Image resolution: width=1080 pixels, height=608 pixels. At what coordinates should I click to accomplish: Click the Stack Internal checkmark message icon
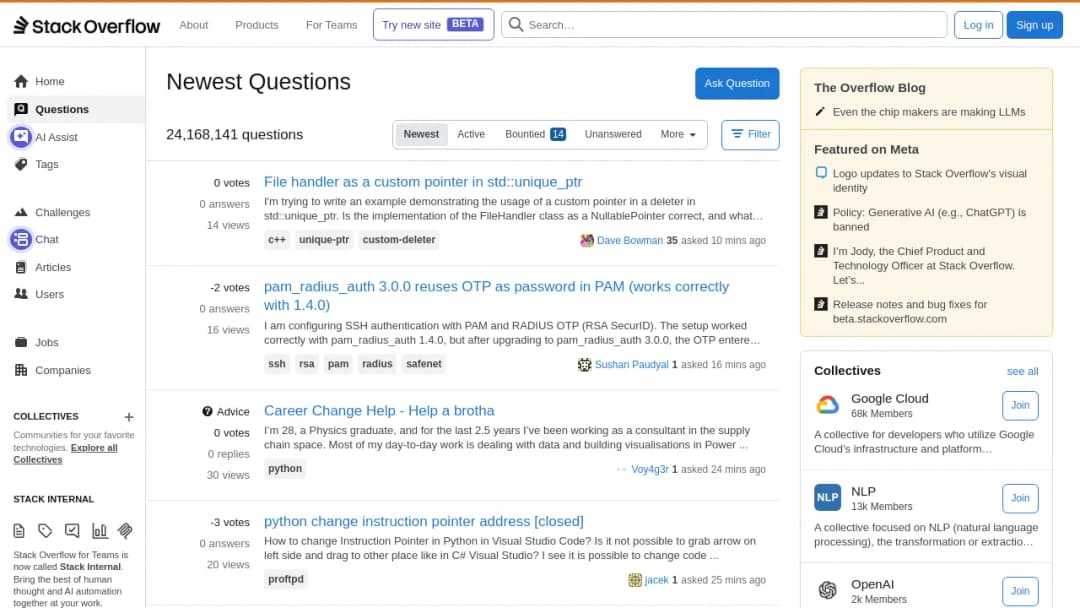point(72,530)
